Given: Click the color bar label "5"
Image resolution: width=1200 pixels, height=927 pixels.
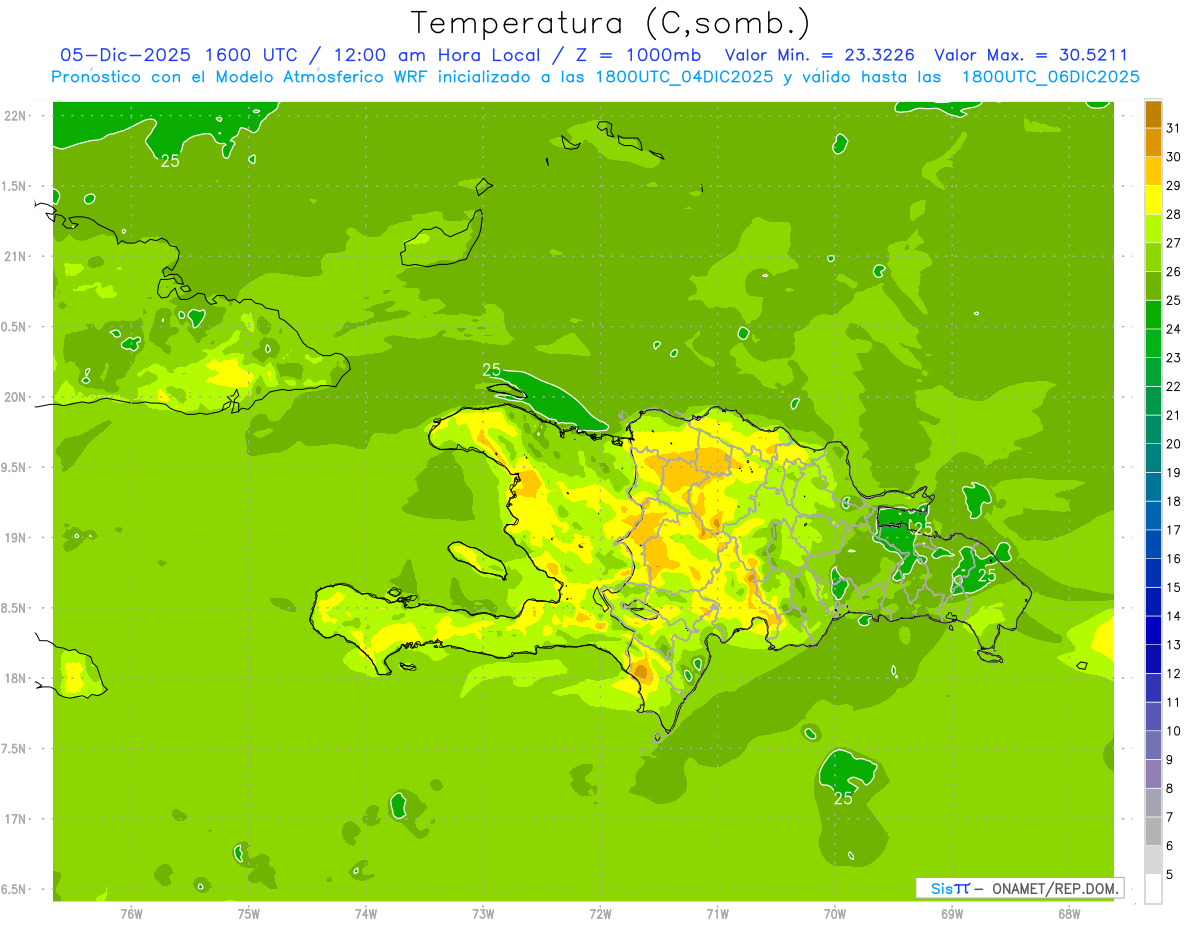Looking at the screenshot, I should (x=1170, y=875).
